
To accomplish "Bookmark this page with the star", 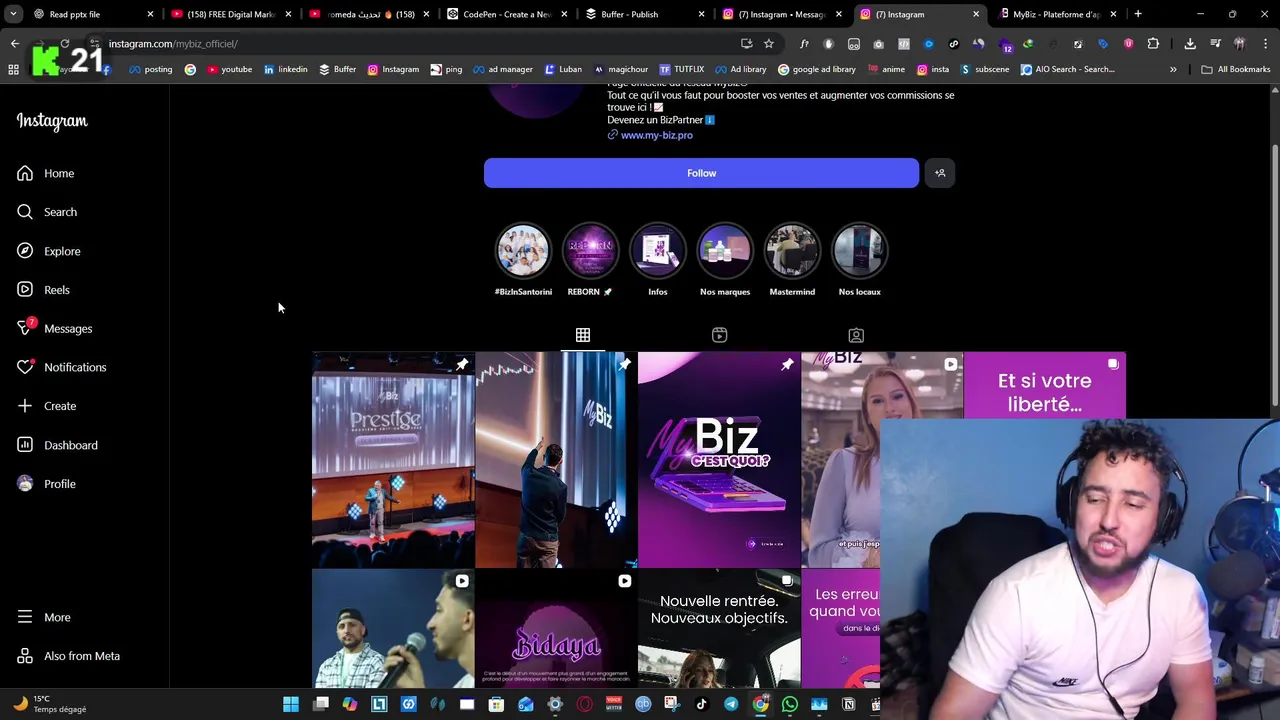I will tap(768, 44).
